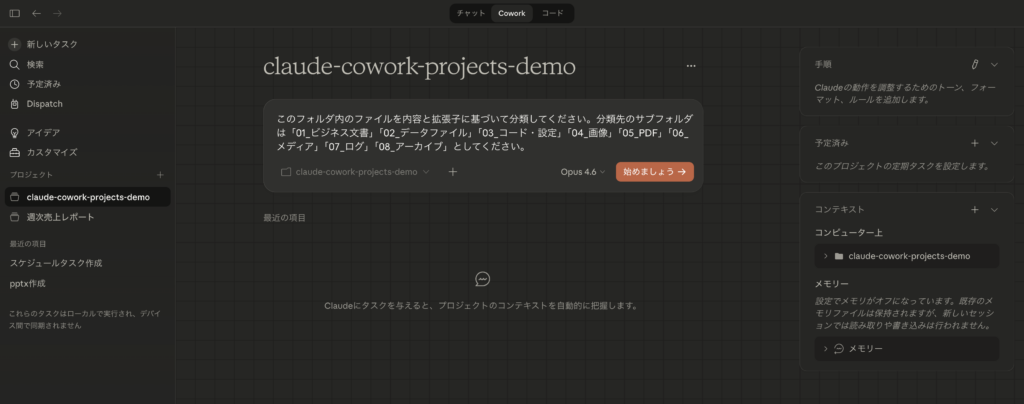Switch to the コード tab

[552, 13]
